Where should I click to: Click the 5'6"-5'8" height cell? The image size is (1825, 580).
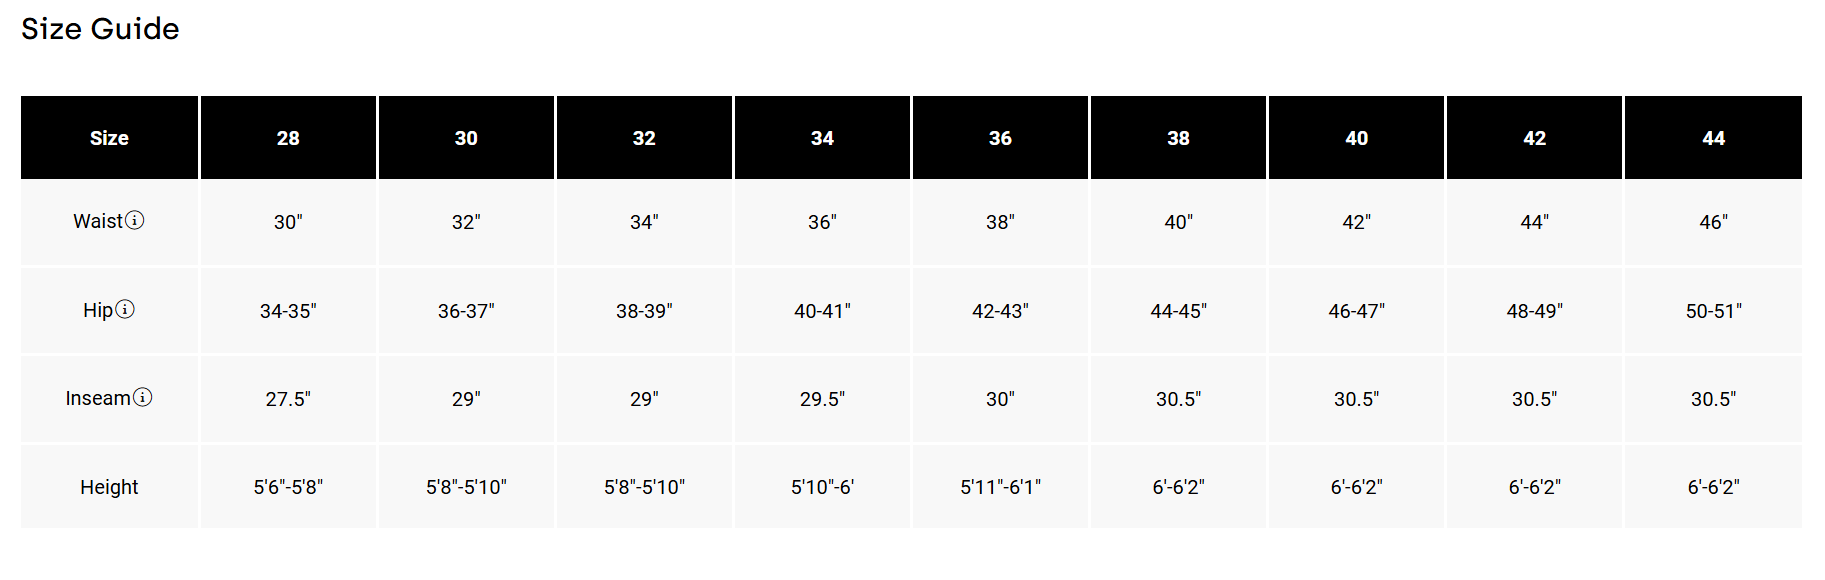point(288,487)
